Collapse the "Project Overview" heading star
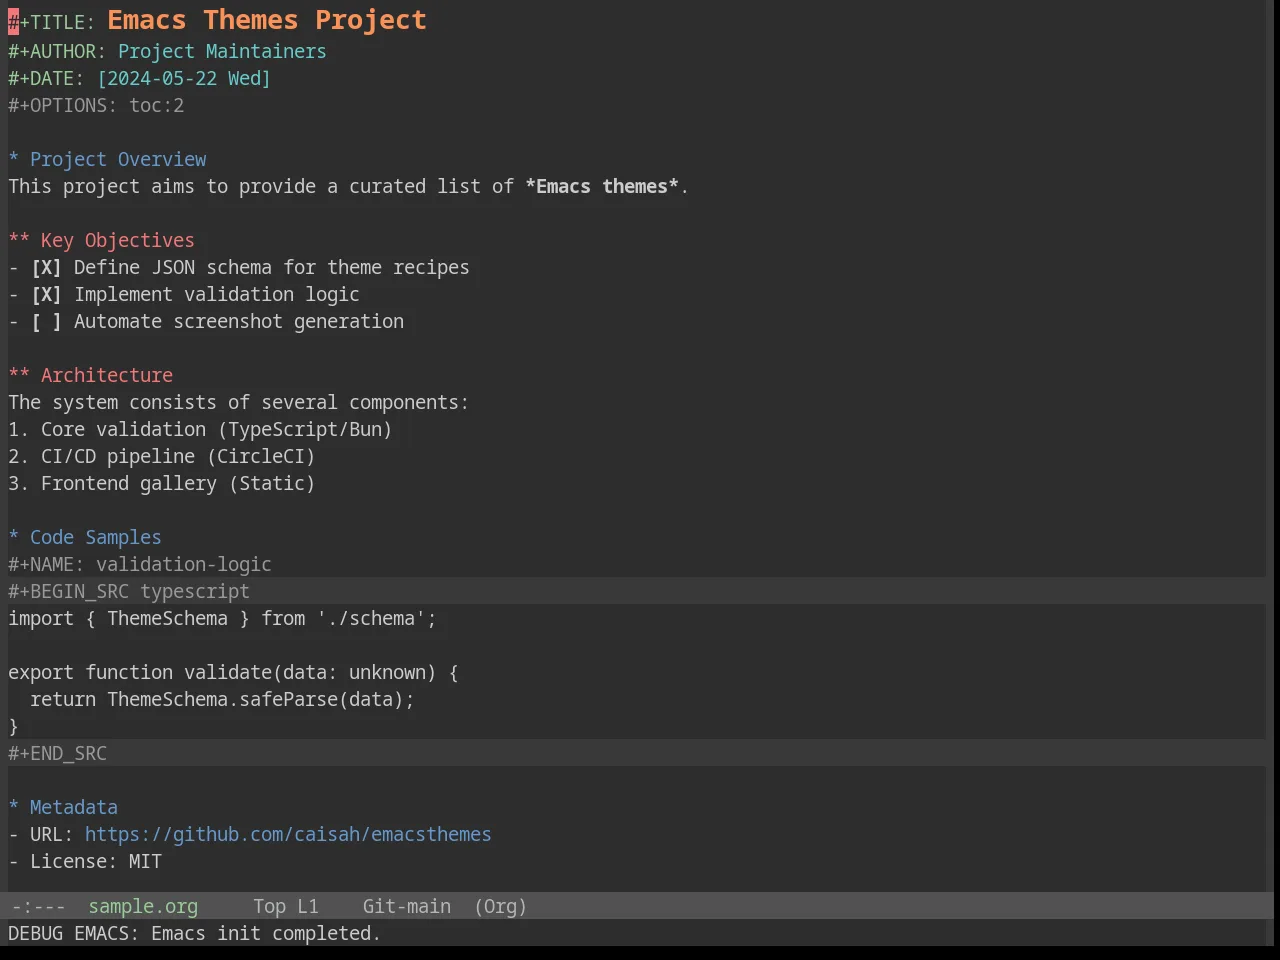The image size is (1280, 960). (x=14, y=160)
